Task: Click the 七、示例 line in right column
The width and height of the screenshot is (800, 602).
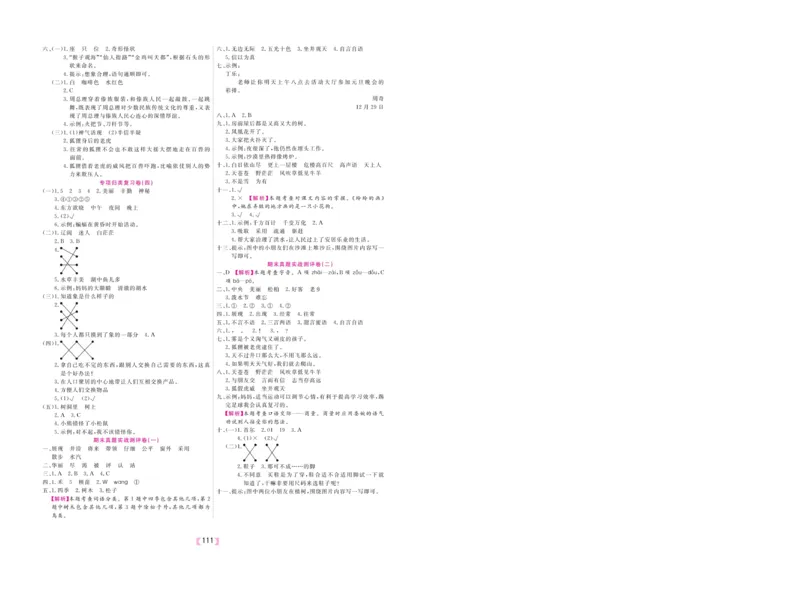Action: (228, 65)
